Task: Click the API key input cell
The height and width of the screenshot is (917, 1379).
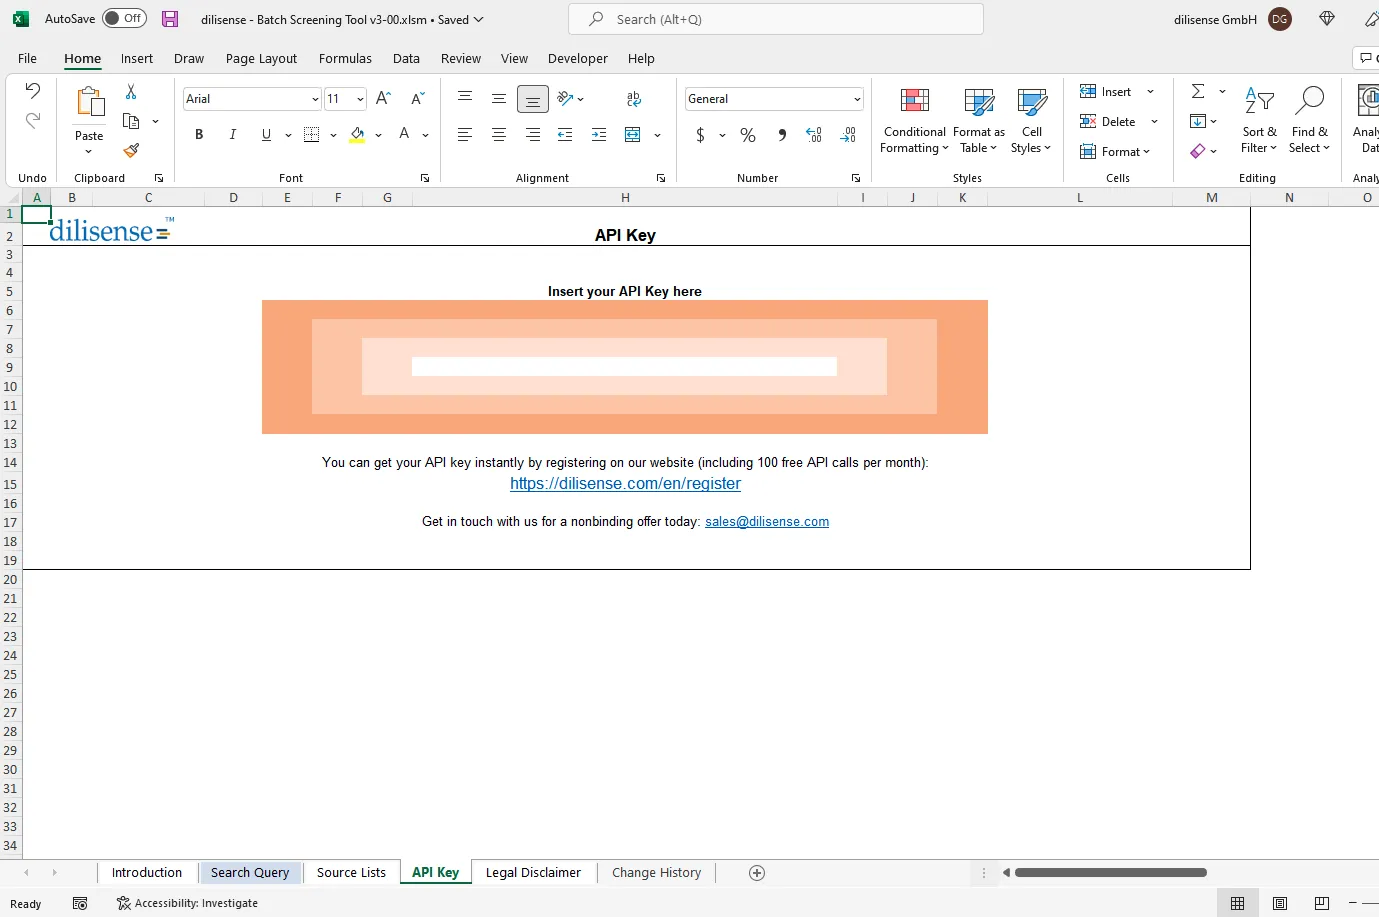Action: 624,367
